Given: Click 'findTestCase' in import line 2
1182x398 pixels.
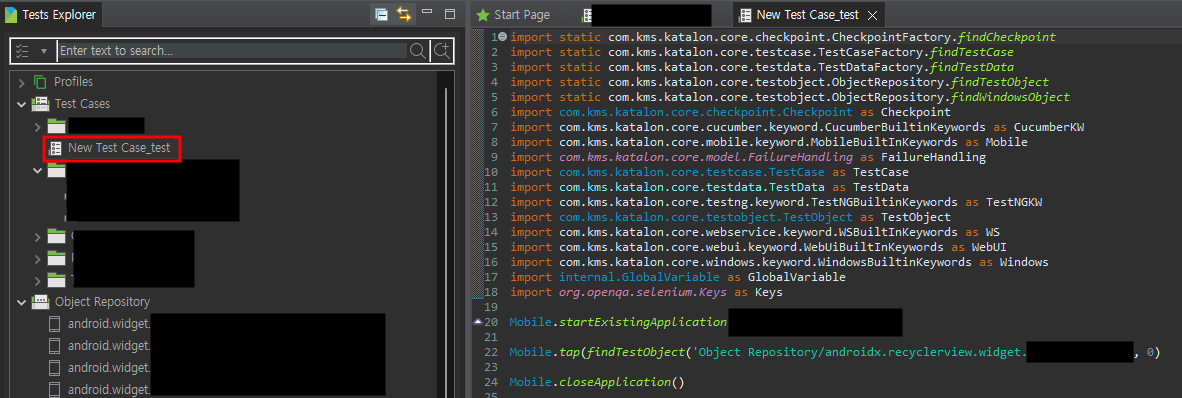Looking at the screenshot, I should [x=972, y=52].
